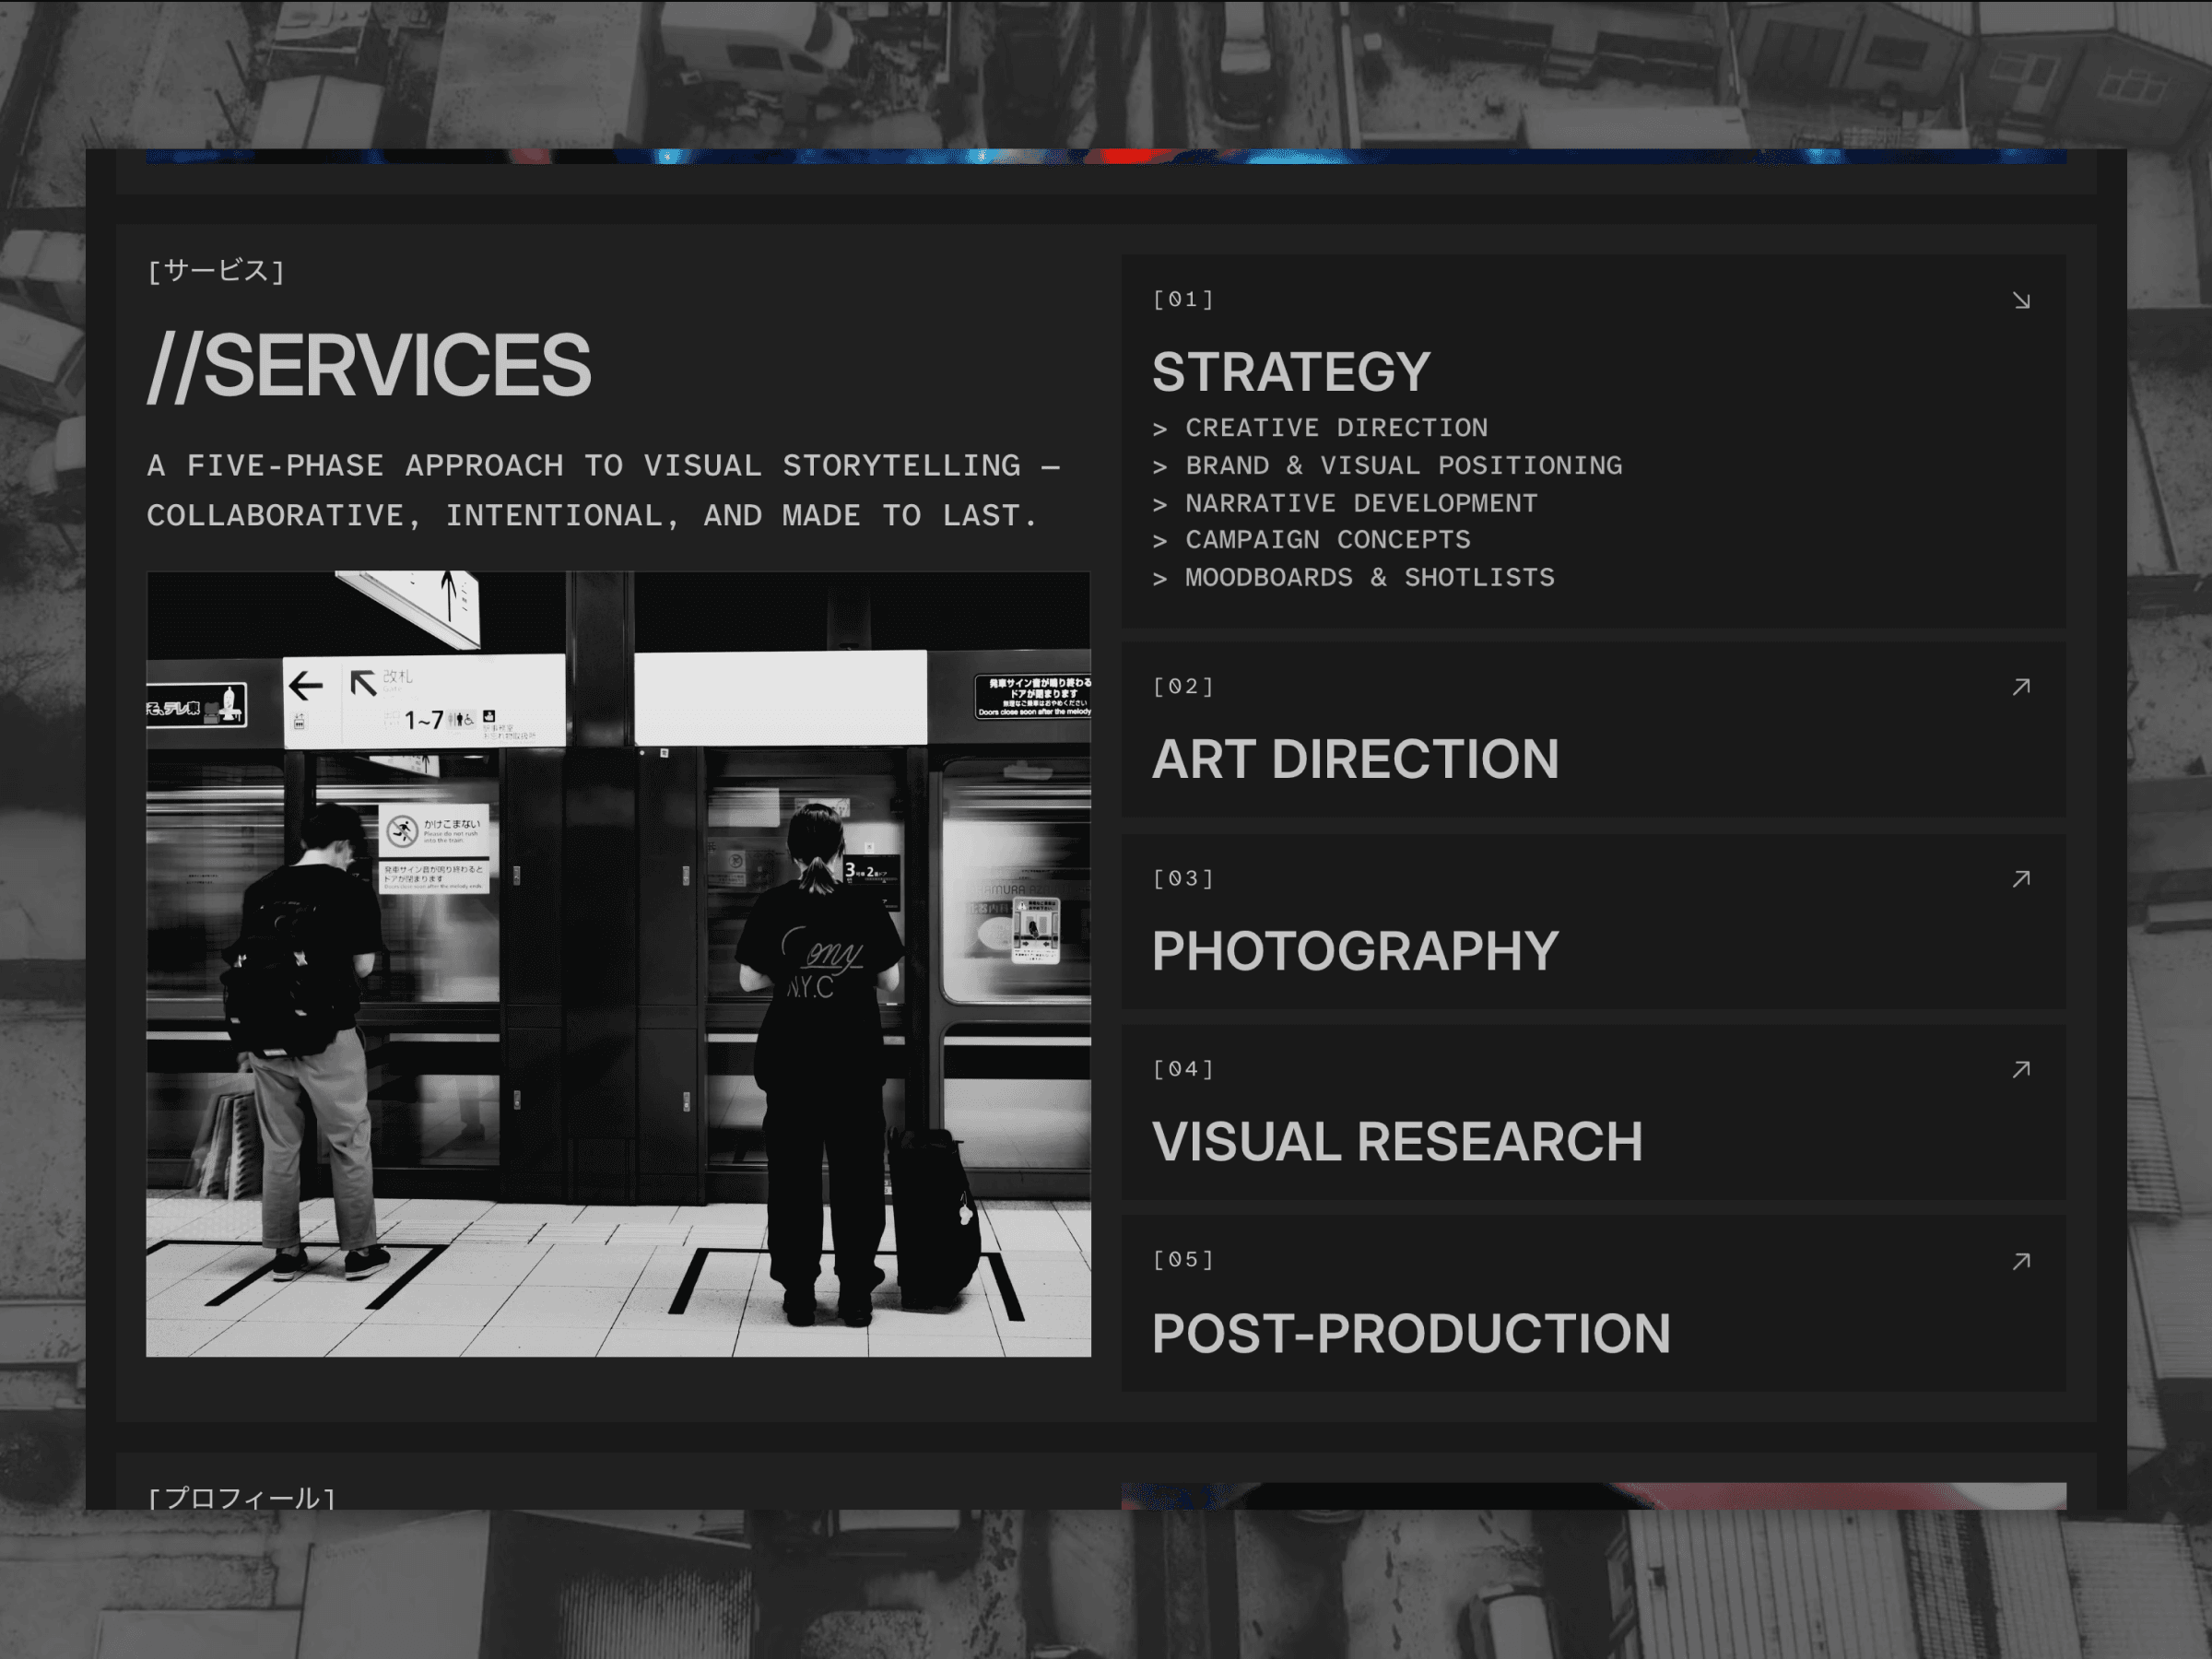This screenshot has height=1659, width=2212.
Task: Click Moodboards & Shotlists list item
Action: [x=1369, y=578]
